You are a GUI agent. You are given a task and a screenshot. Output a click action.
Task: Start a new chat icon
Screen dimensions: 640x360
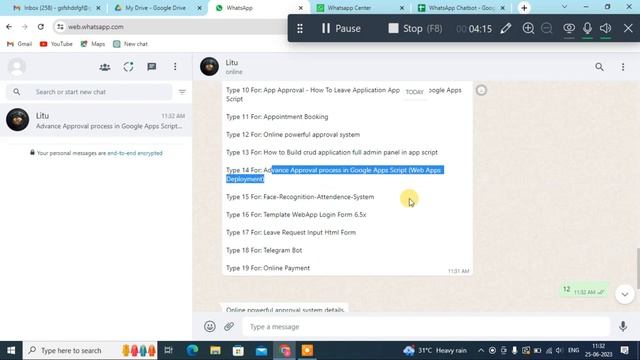tap(152, 67)
